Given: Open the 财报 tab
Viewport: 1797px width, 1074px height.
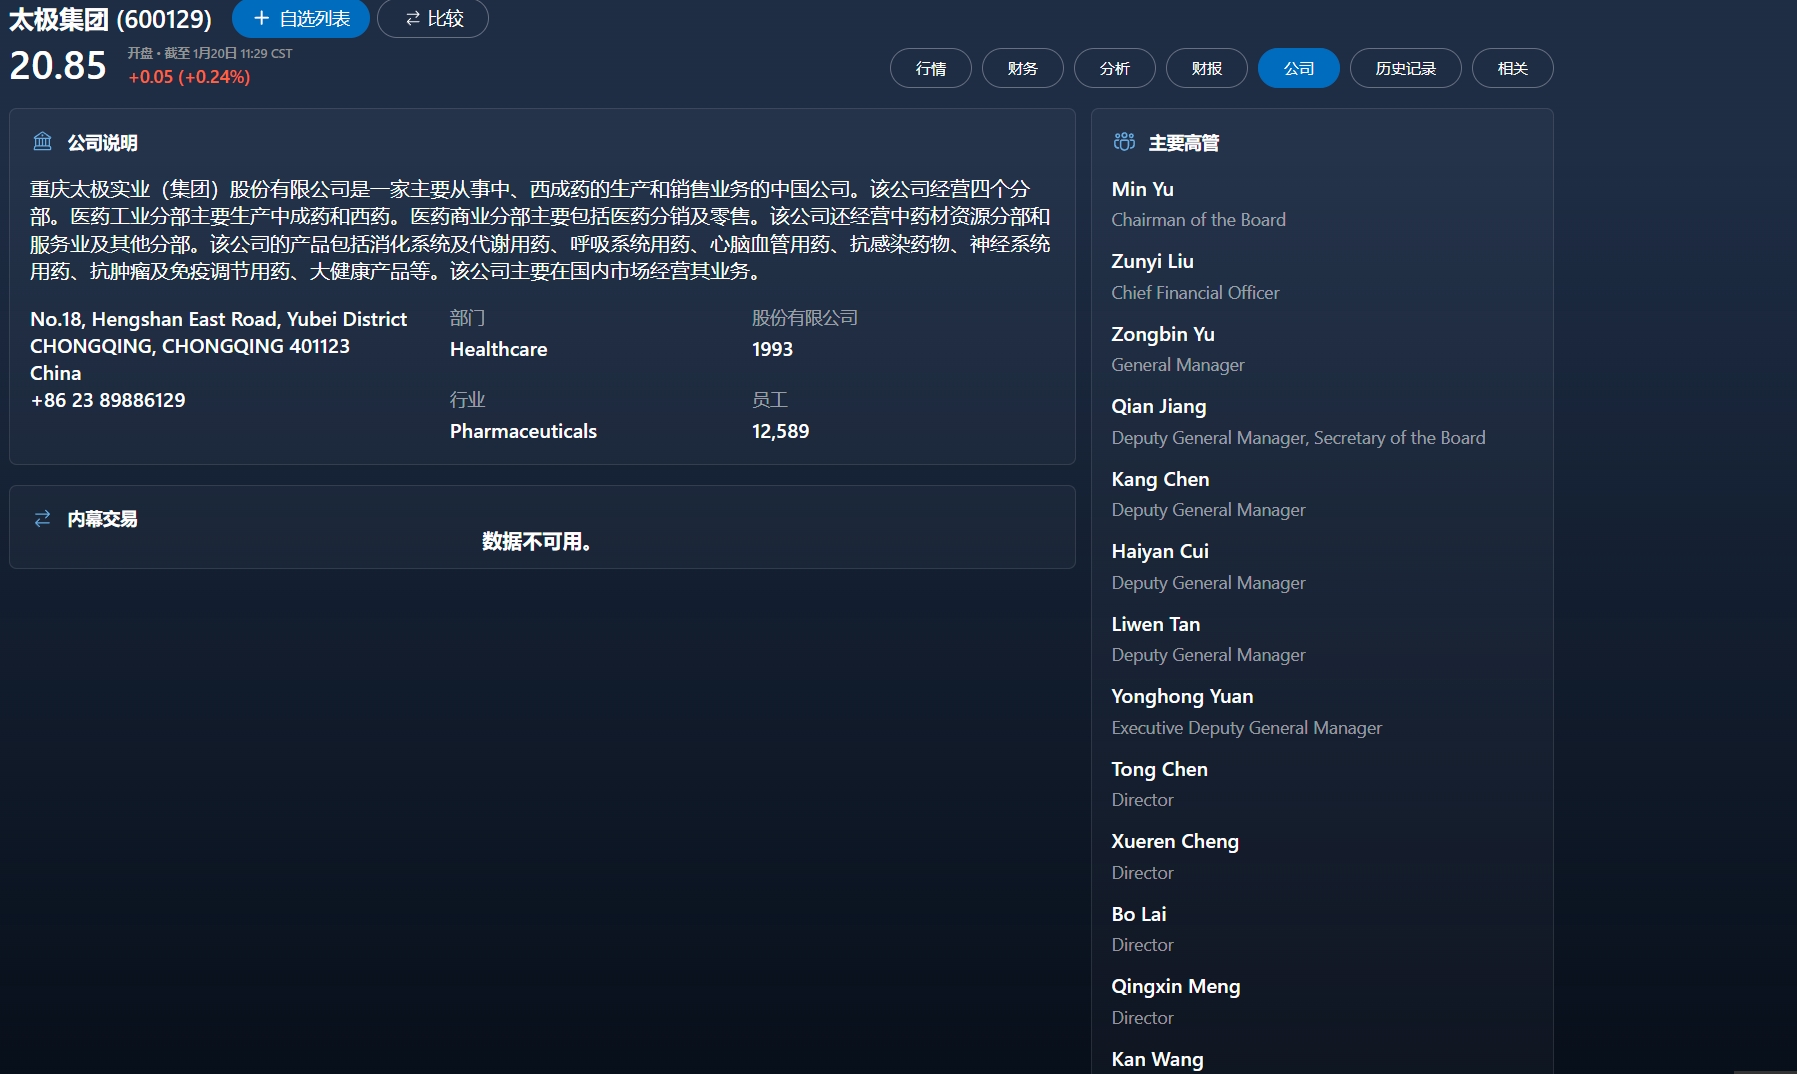Looking at the screenshot, I should coord(1207,68).
